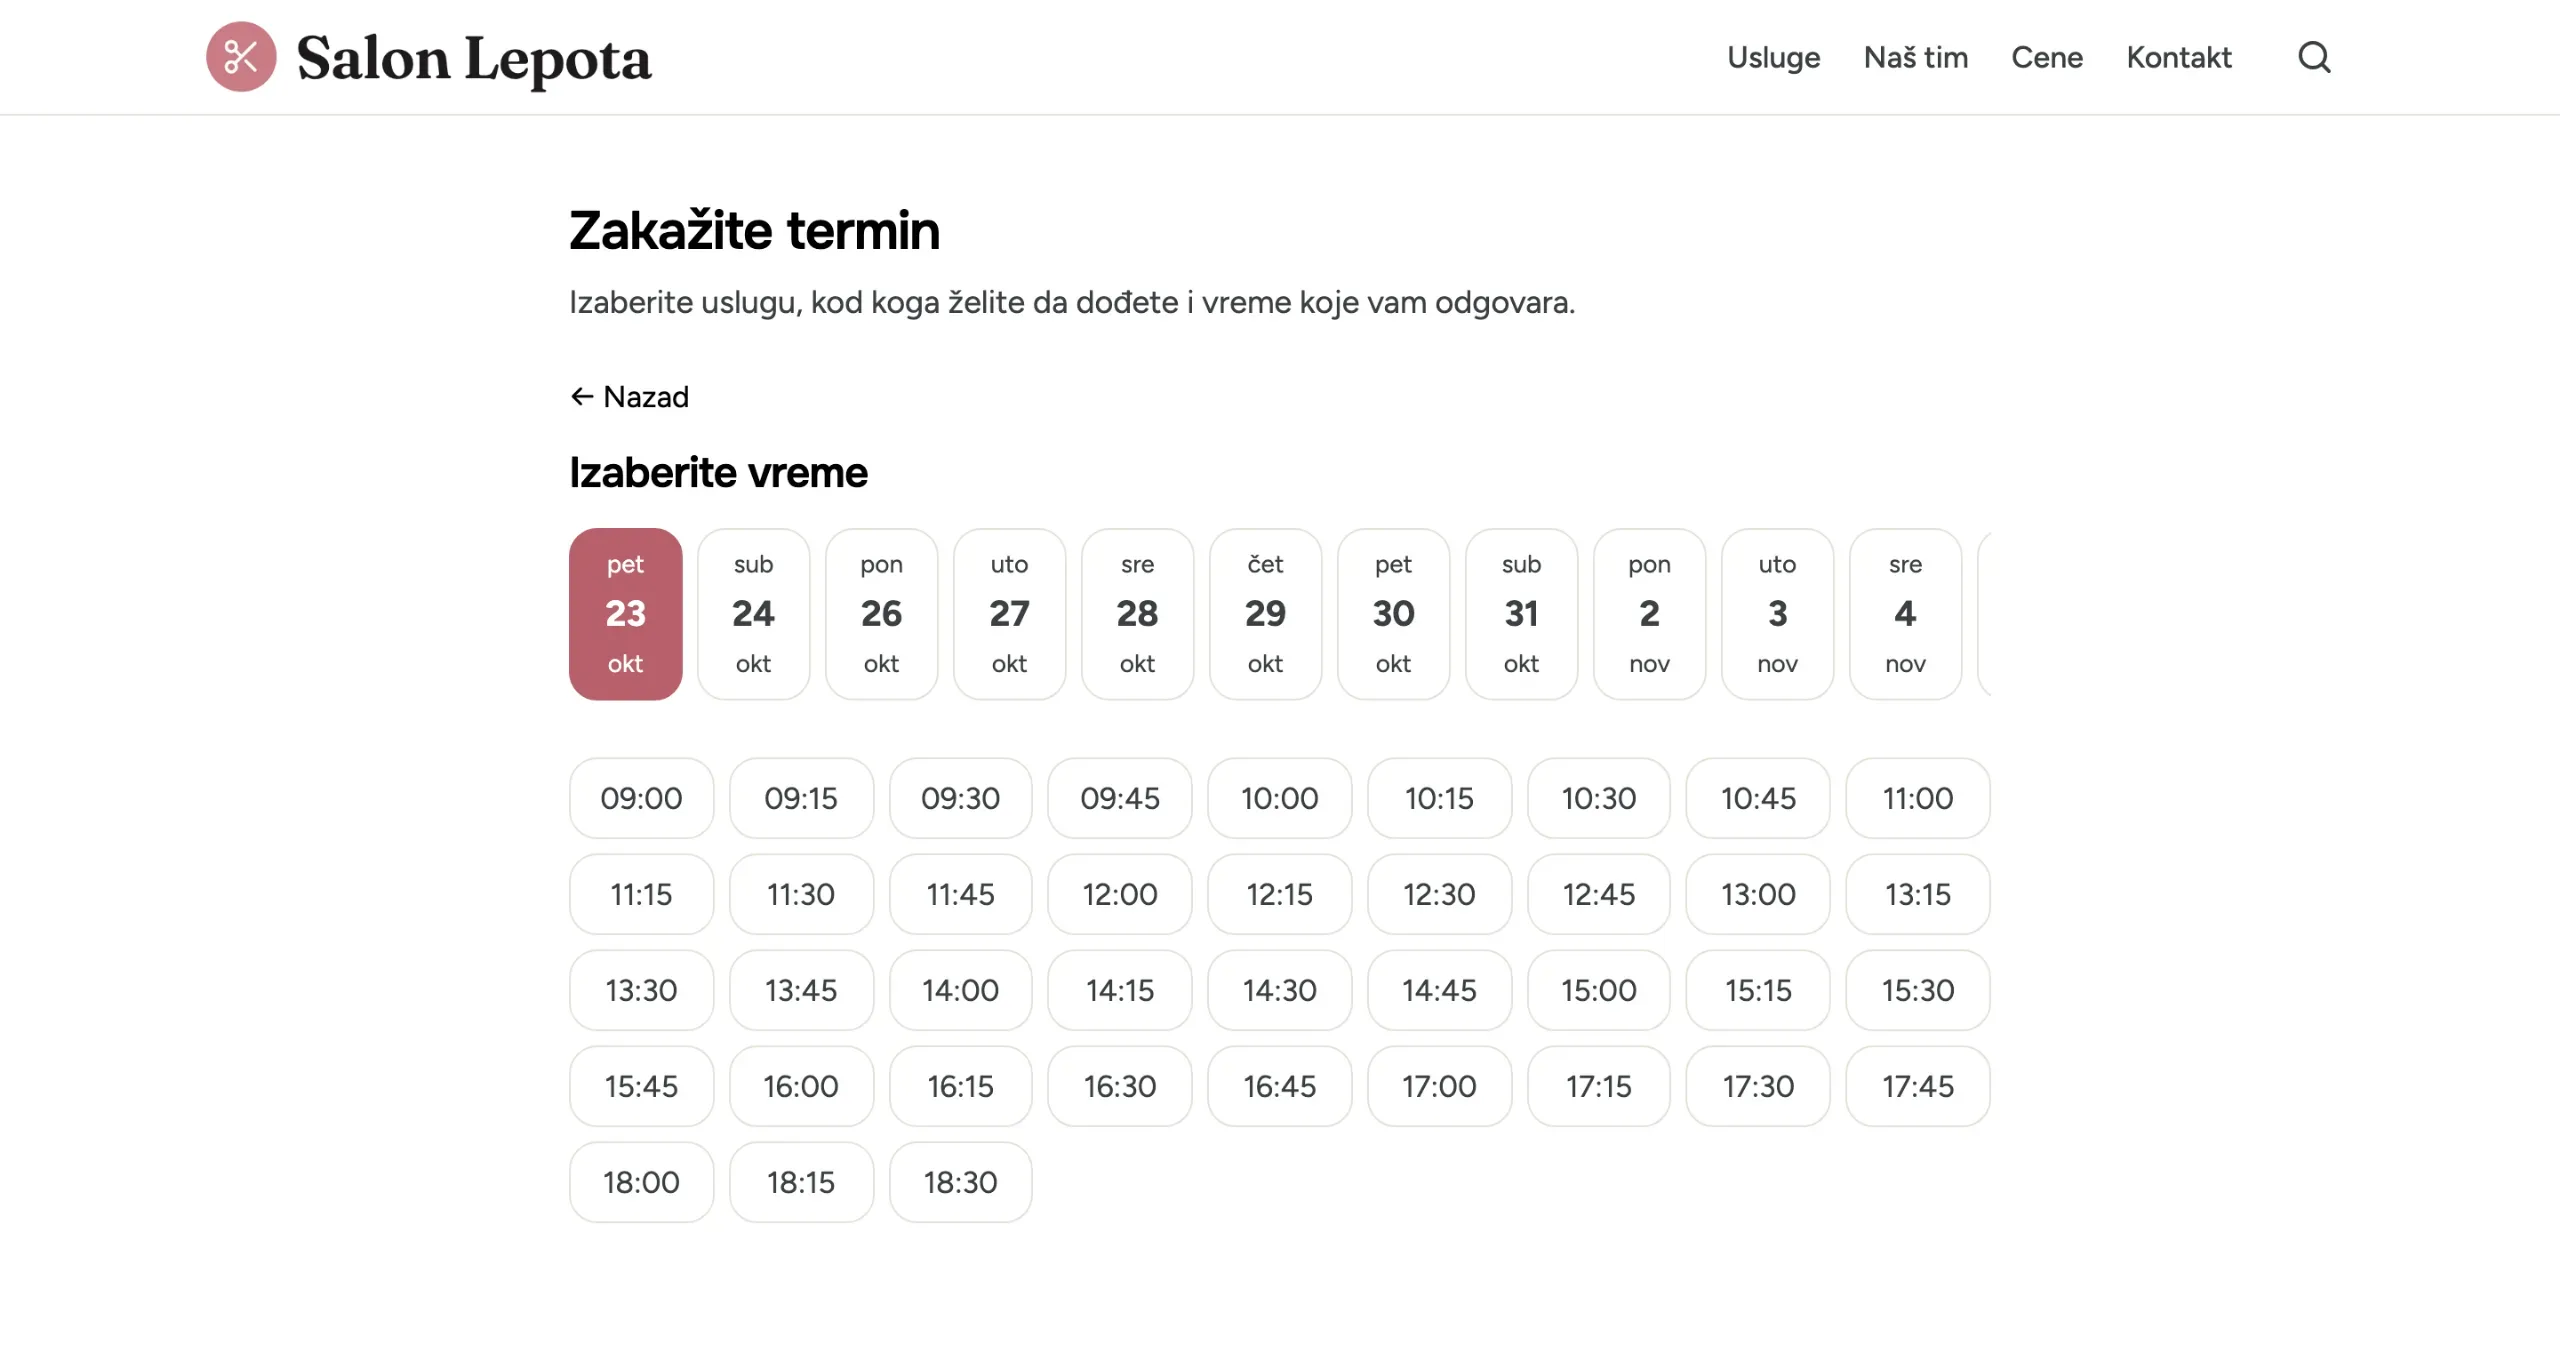Open the Usluge menu item

[x=1773, y=57]
